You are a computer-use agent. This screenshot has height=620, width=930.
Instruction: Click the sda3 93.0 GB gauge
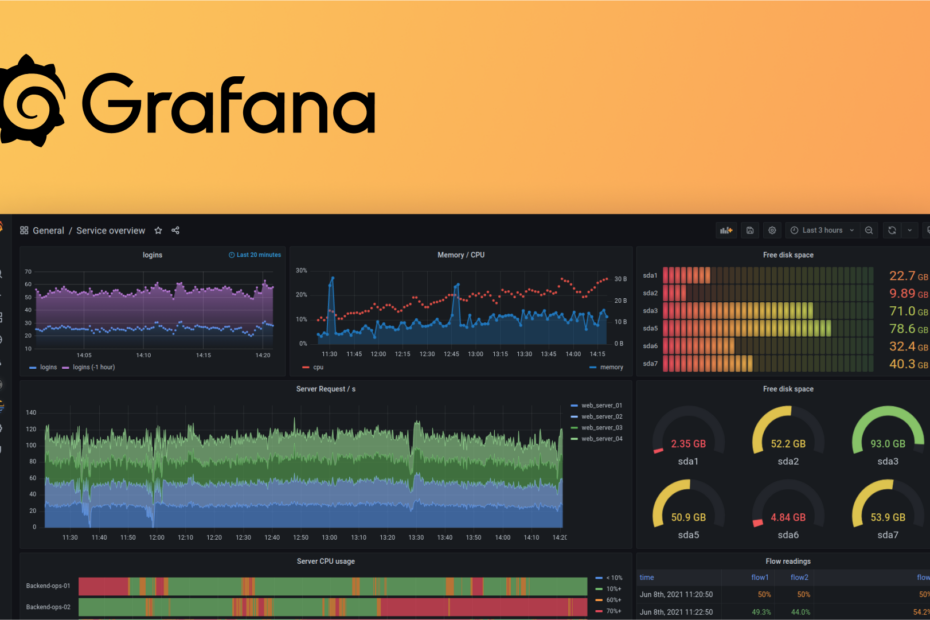point(887,436)
